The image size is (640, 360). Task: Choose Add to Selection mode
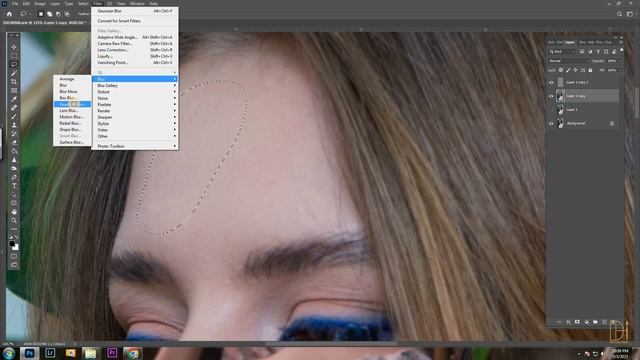49,14
